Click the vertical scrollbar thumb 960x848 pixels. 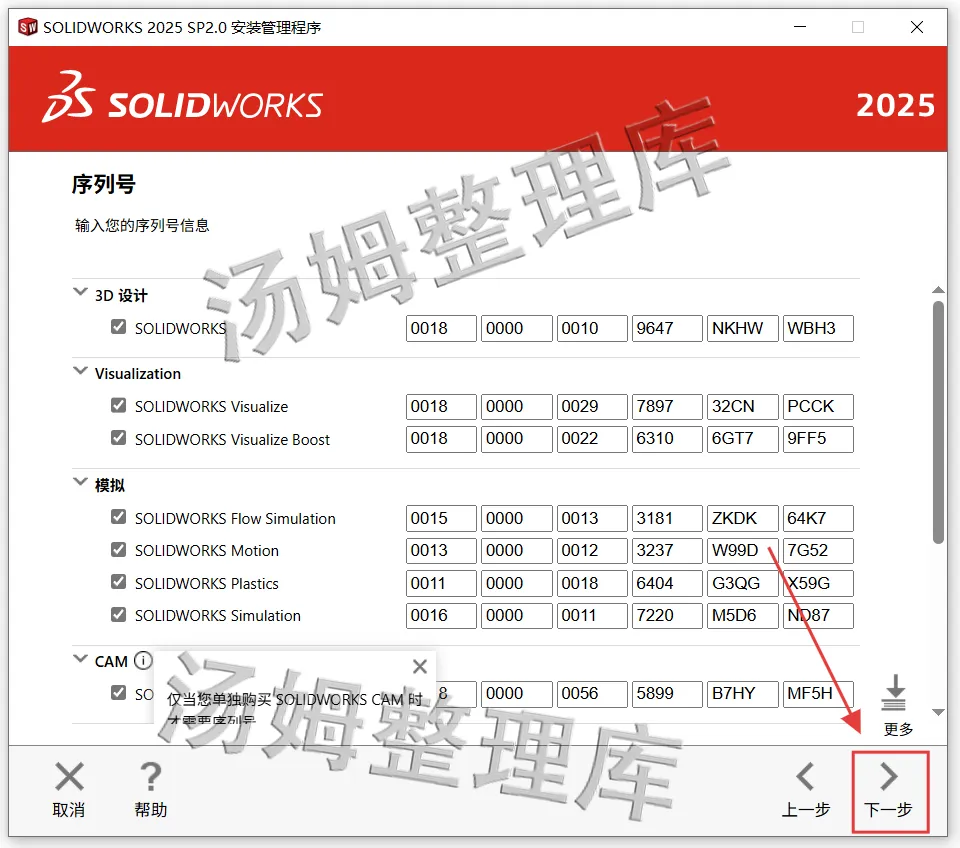pos(938,422)
